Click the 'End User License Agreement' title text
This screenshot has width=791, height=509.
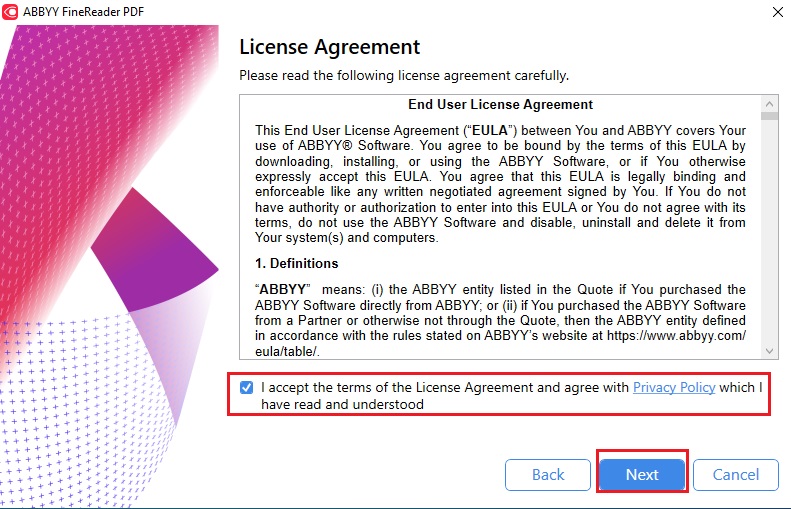(500, 104)
